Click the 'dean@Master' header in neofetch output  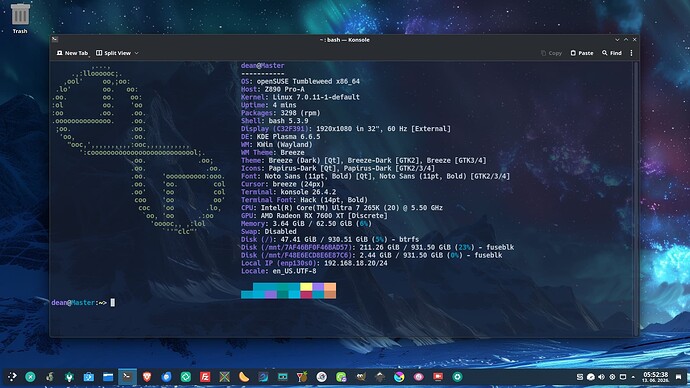click(x=262, y=65)
